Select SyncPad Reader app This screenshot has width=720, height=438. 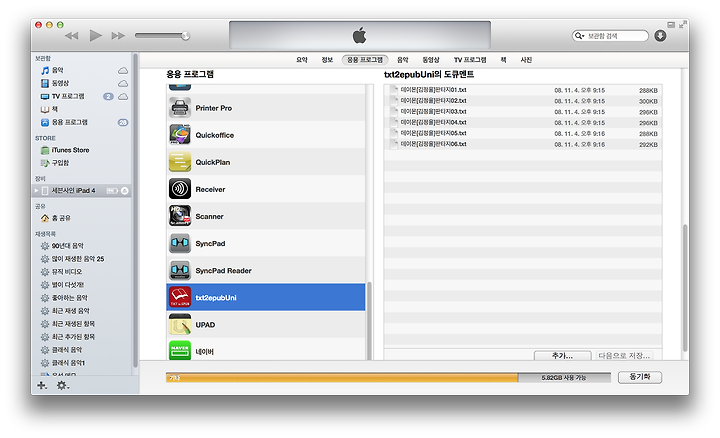coord(266,270)
